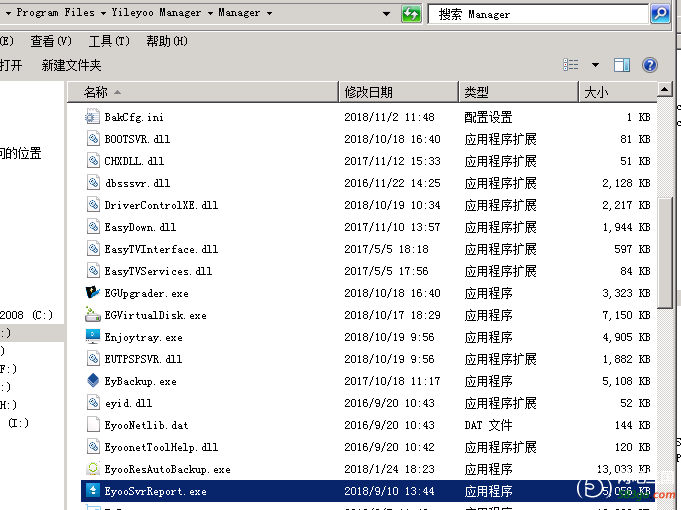Click the DAT 文件 type cell
Image resolution: width=681 pixels, height=510 pixels.
pyautogui.click(x=488, y=425)
